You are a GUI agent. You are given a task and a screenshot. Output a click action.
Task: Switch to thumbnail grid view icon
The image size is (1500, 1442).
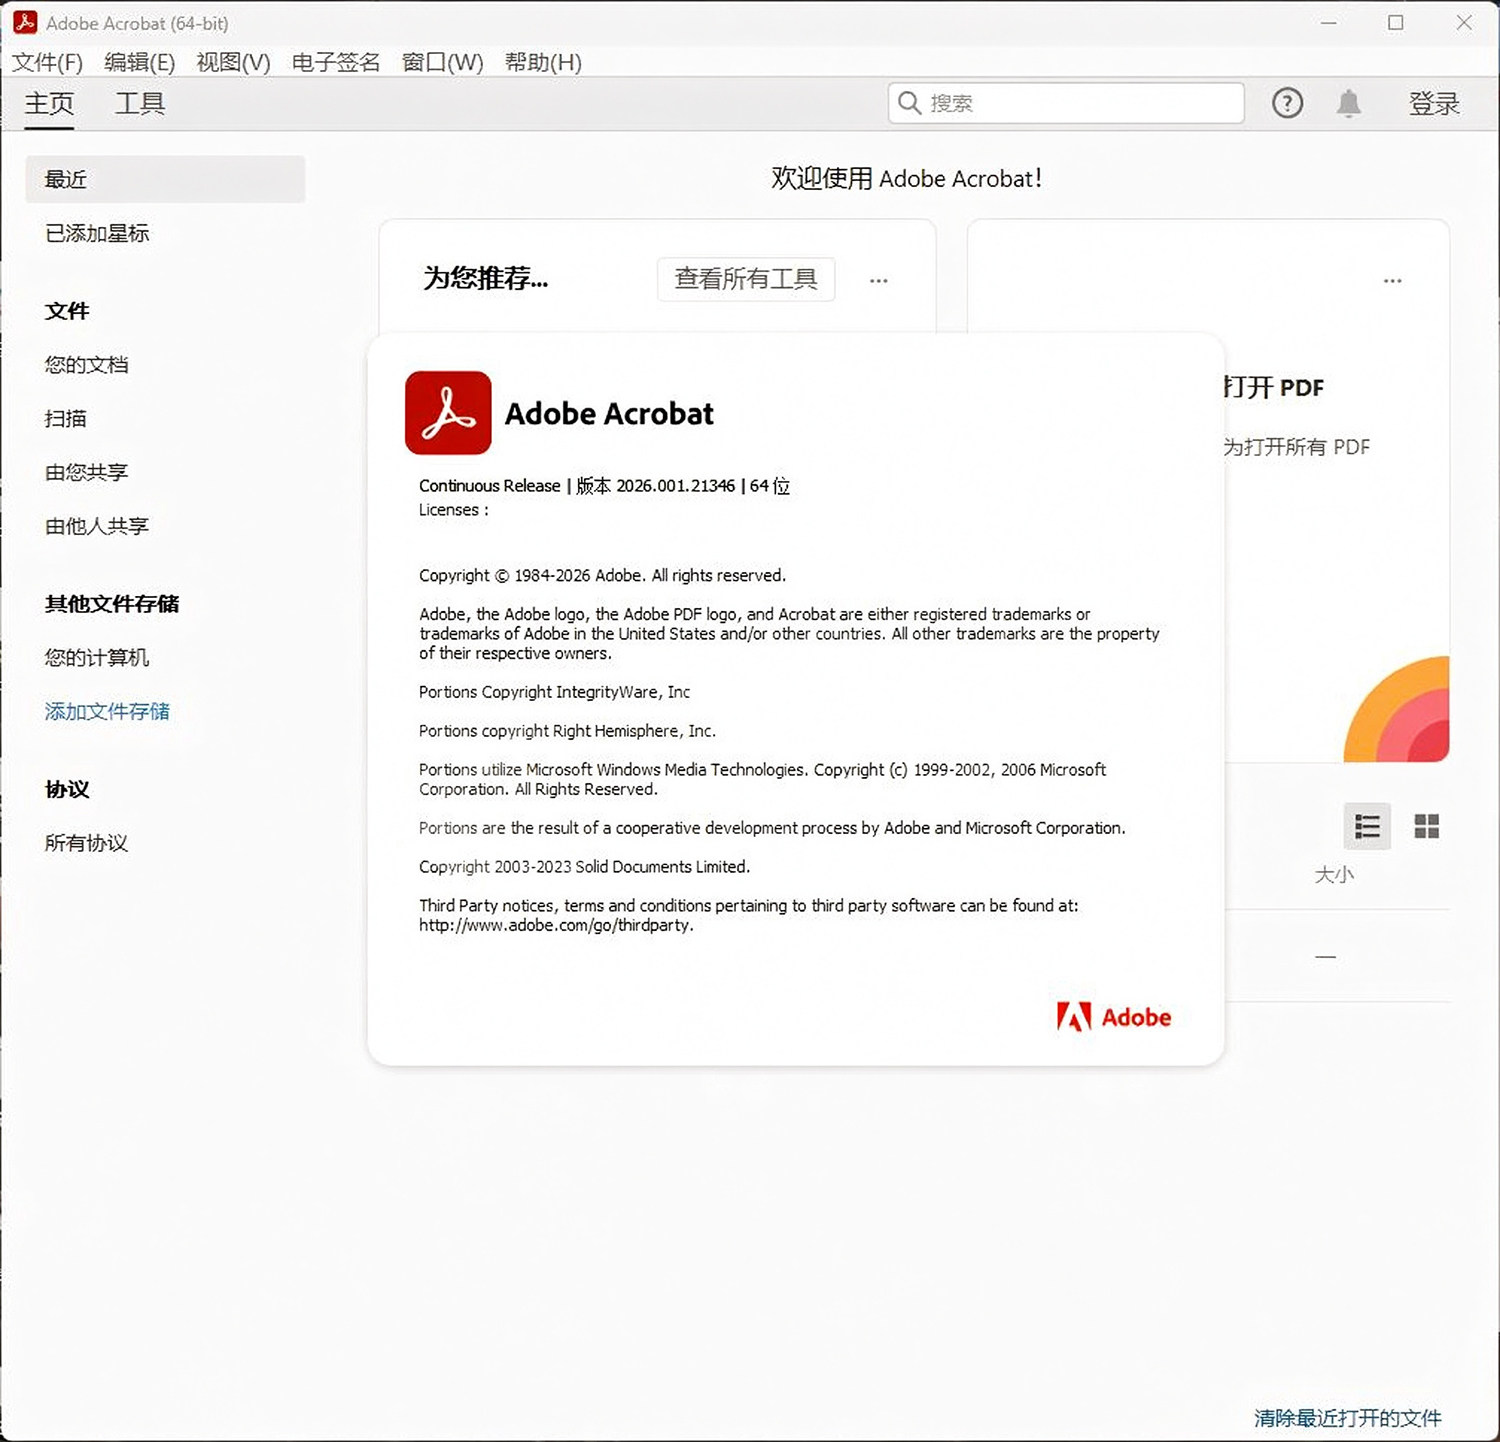point(1427,826)
